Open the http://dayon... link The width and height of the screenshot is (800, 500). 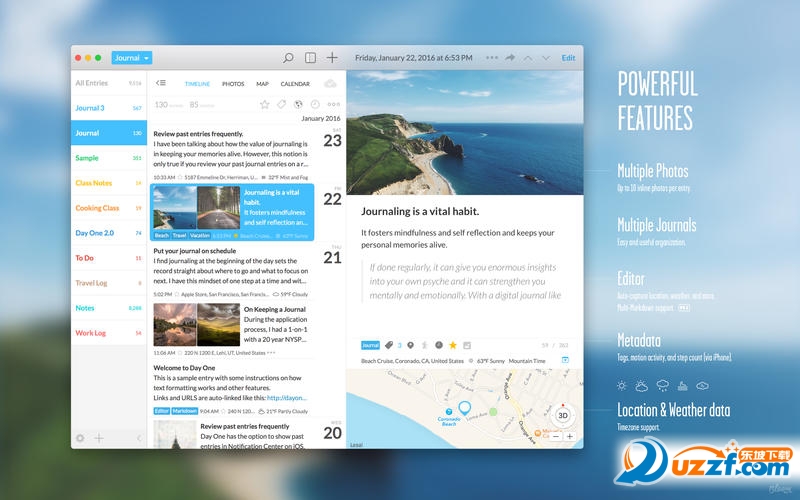pos(287,397)
